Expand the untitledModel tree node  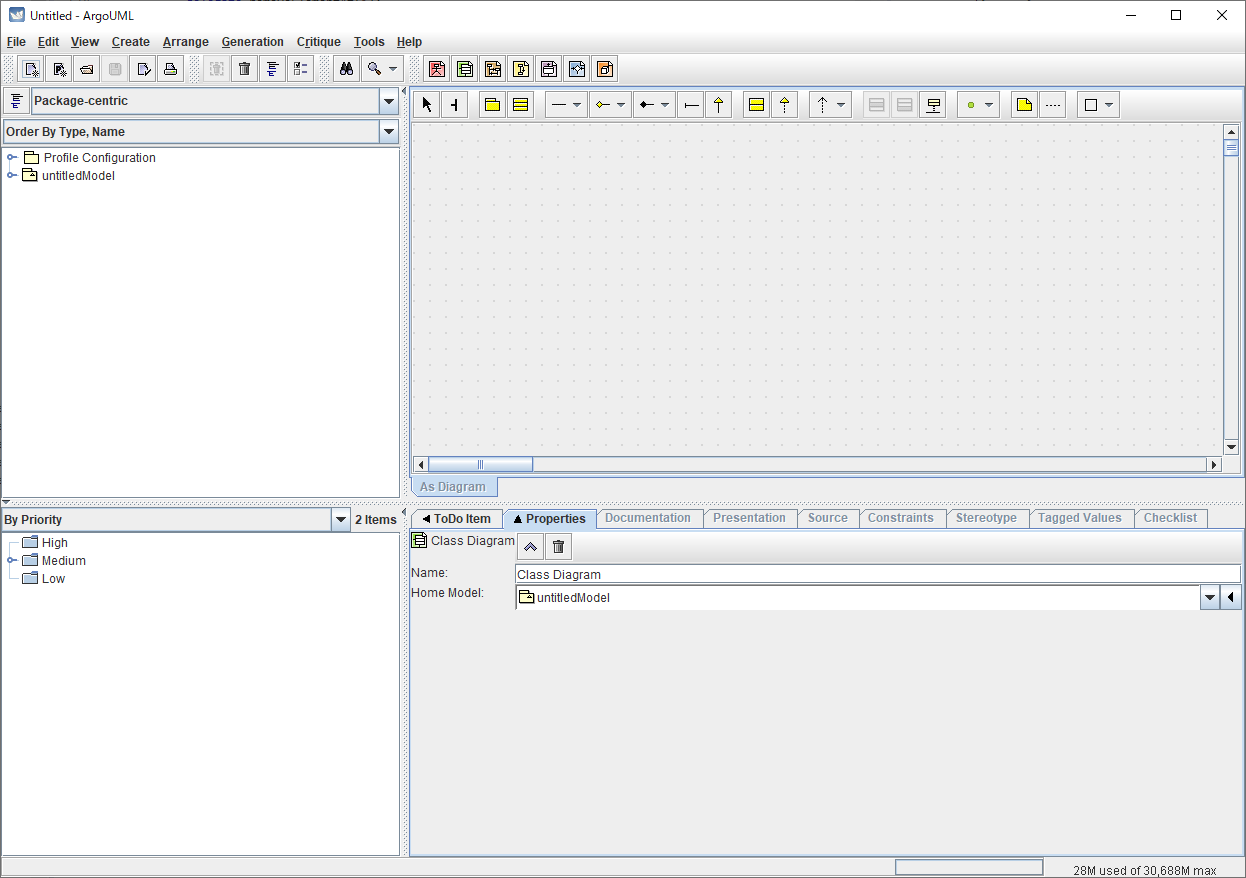click(x=12, y=176)
